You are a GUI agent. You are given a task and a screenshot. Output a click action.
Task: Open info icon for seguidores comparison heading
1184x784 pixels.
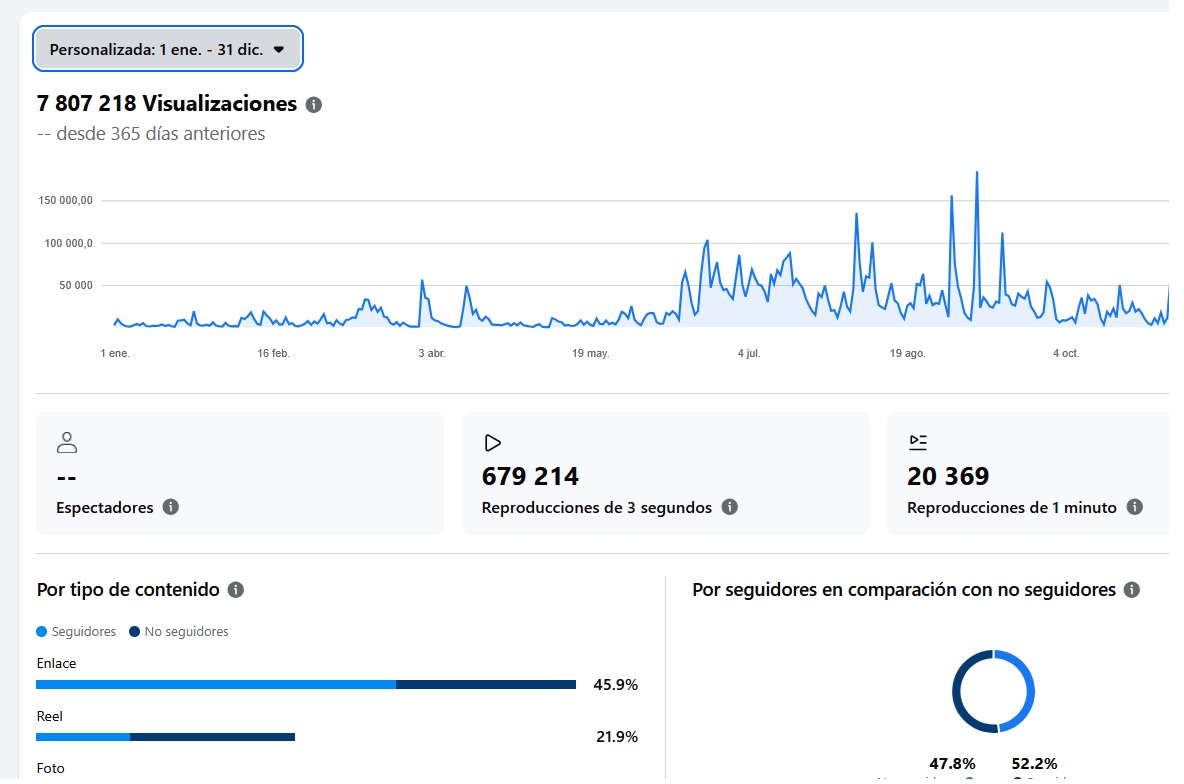(1132, 590)
